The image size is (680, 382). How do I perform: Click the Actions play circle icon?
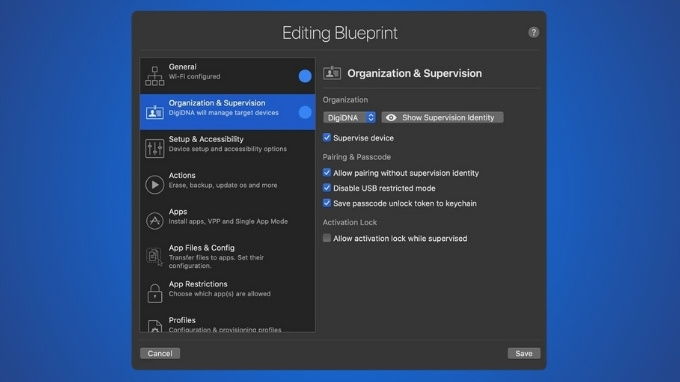[154, 185]
